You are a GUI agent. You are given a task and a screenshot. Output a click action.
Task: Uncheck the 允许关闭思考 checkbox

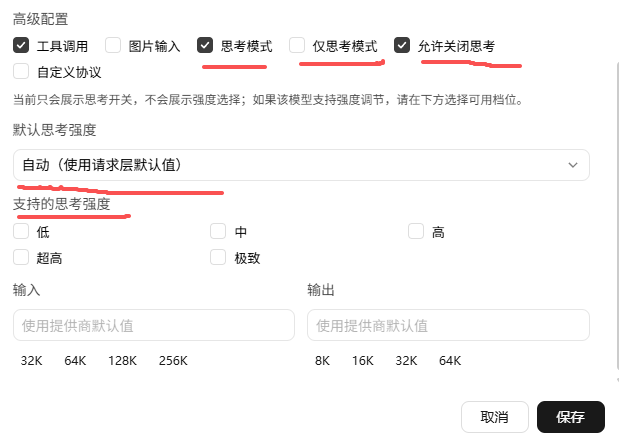pos(402,45)
